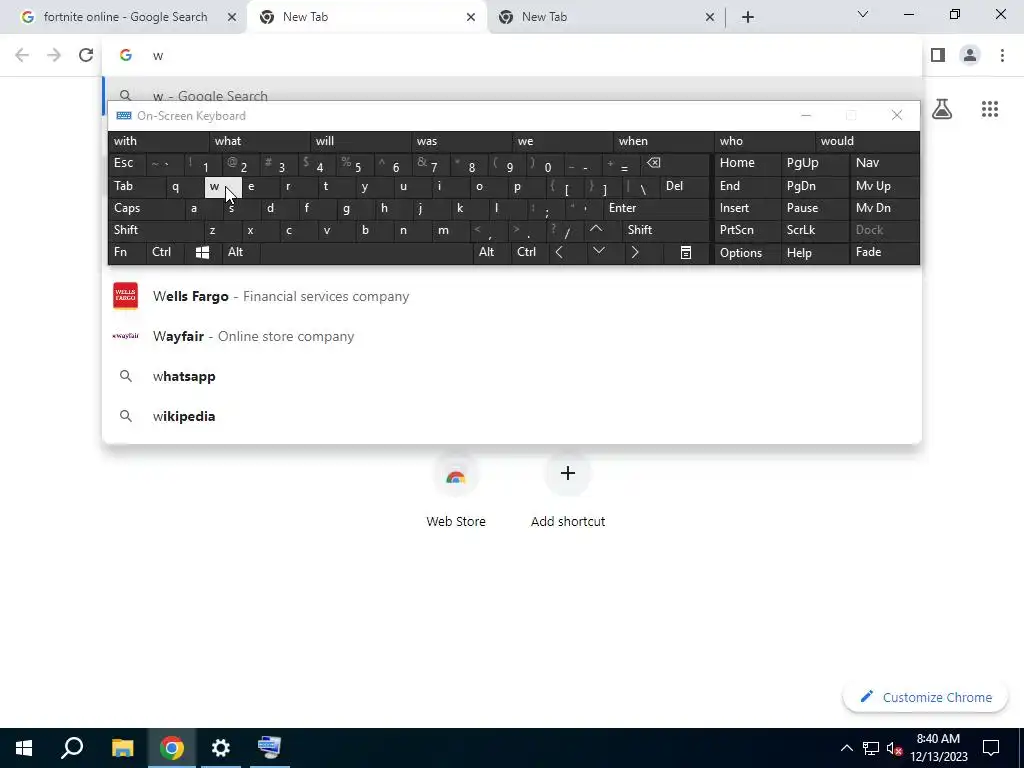Viewport: 1024px width, 768px height.
Task: Click the Nav key on the keyboard
Action: point(884,163)
